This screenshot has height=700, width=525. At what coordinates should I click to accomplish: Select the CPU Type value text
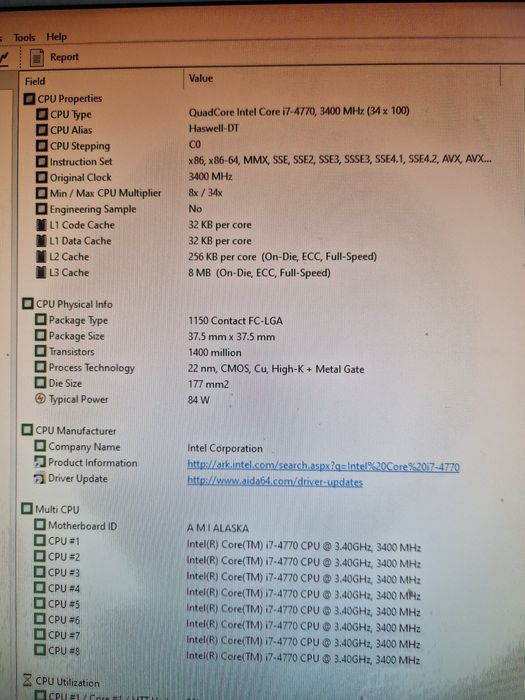[299, 112]
